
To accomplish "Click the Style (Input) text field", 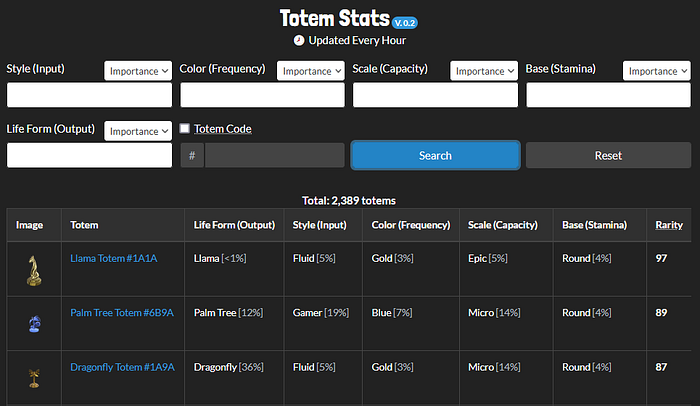I will coord(89,95).
